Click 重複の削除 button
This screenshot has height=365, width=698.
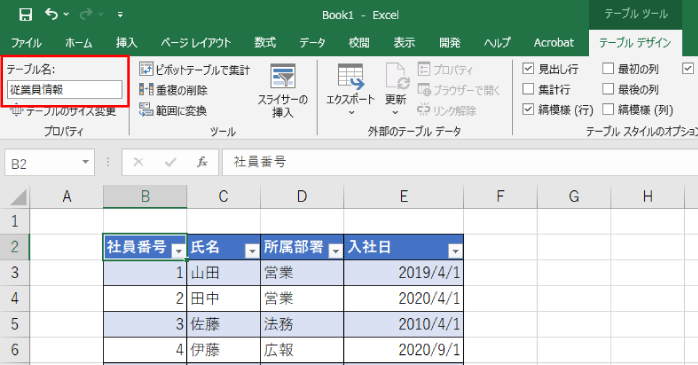tap(173, 90)
